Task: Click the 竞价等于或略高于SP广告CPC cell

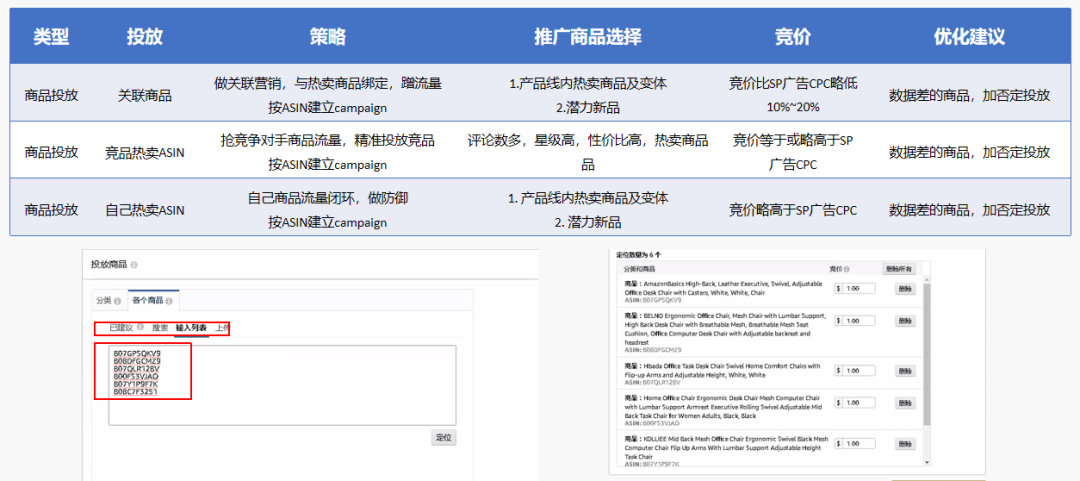Action: pos(793,152)
